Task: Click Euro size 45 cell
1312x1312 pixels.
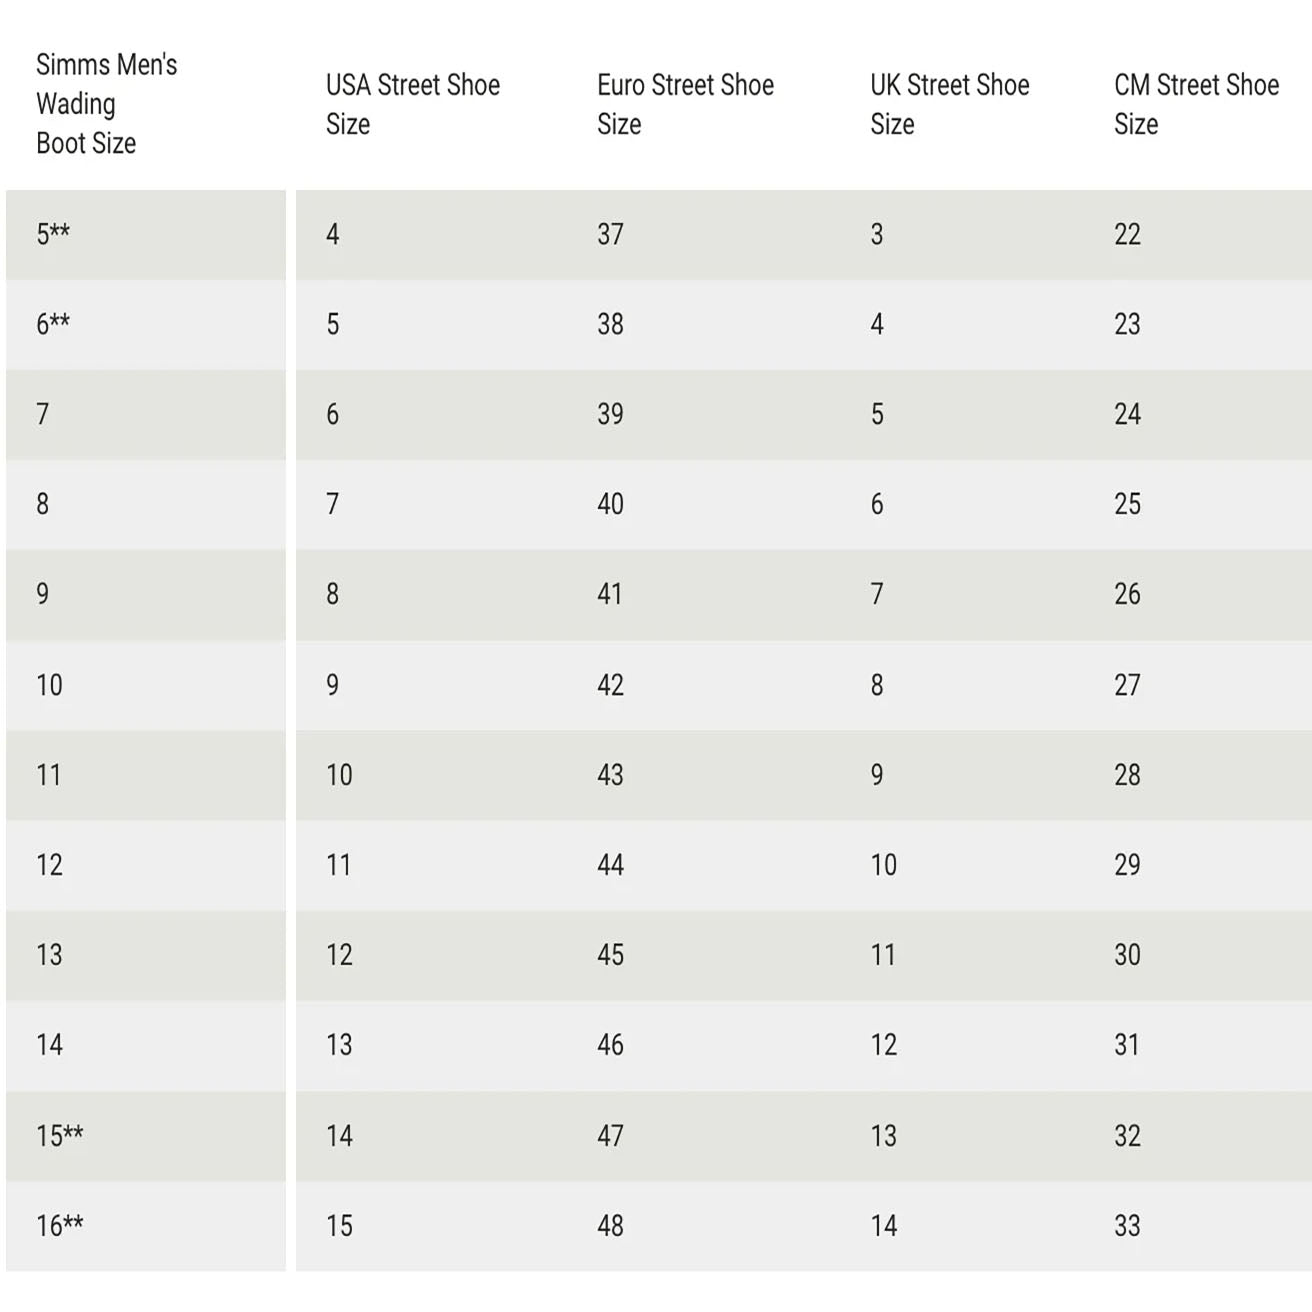Action: [610, 955]
